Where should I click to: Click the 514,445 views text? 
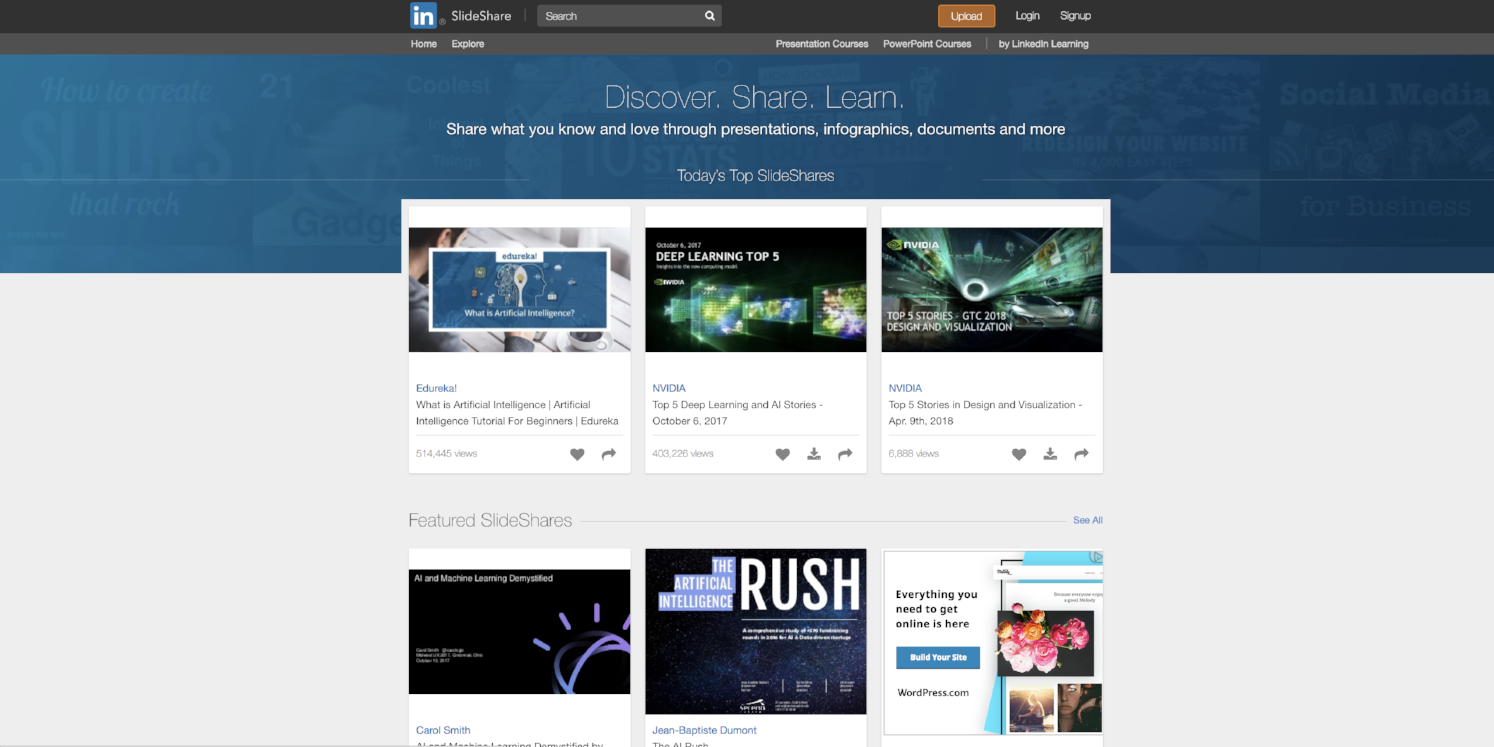click(x=446, y=454)
